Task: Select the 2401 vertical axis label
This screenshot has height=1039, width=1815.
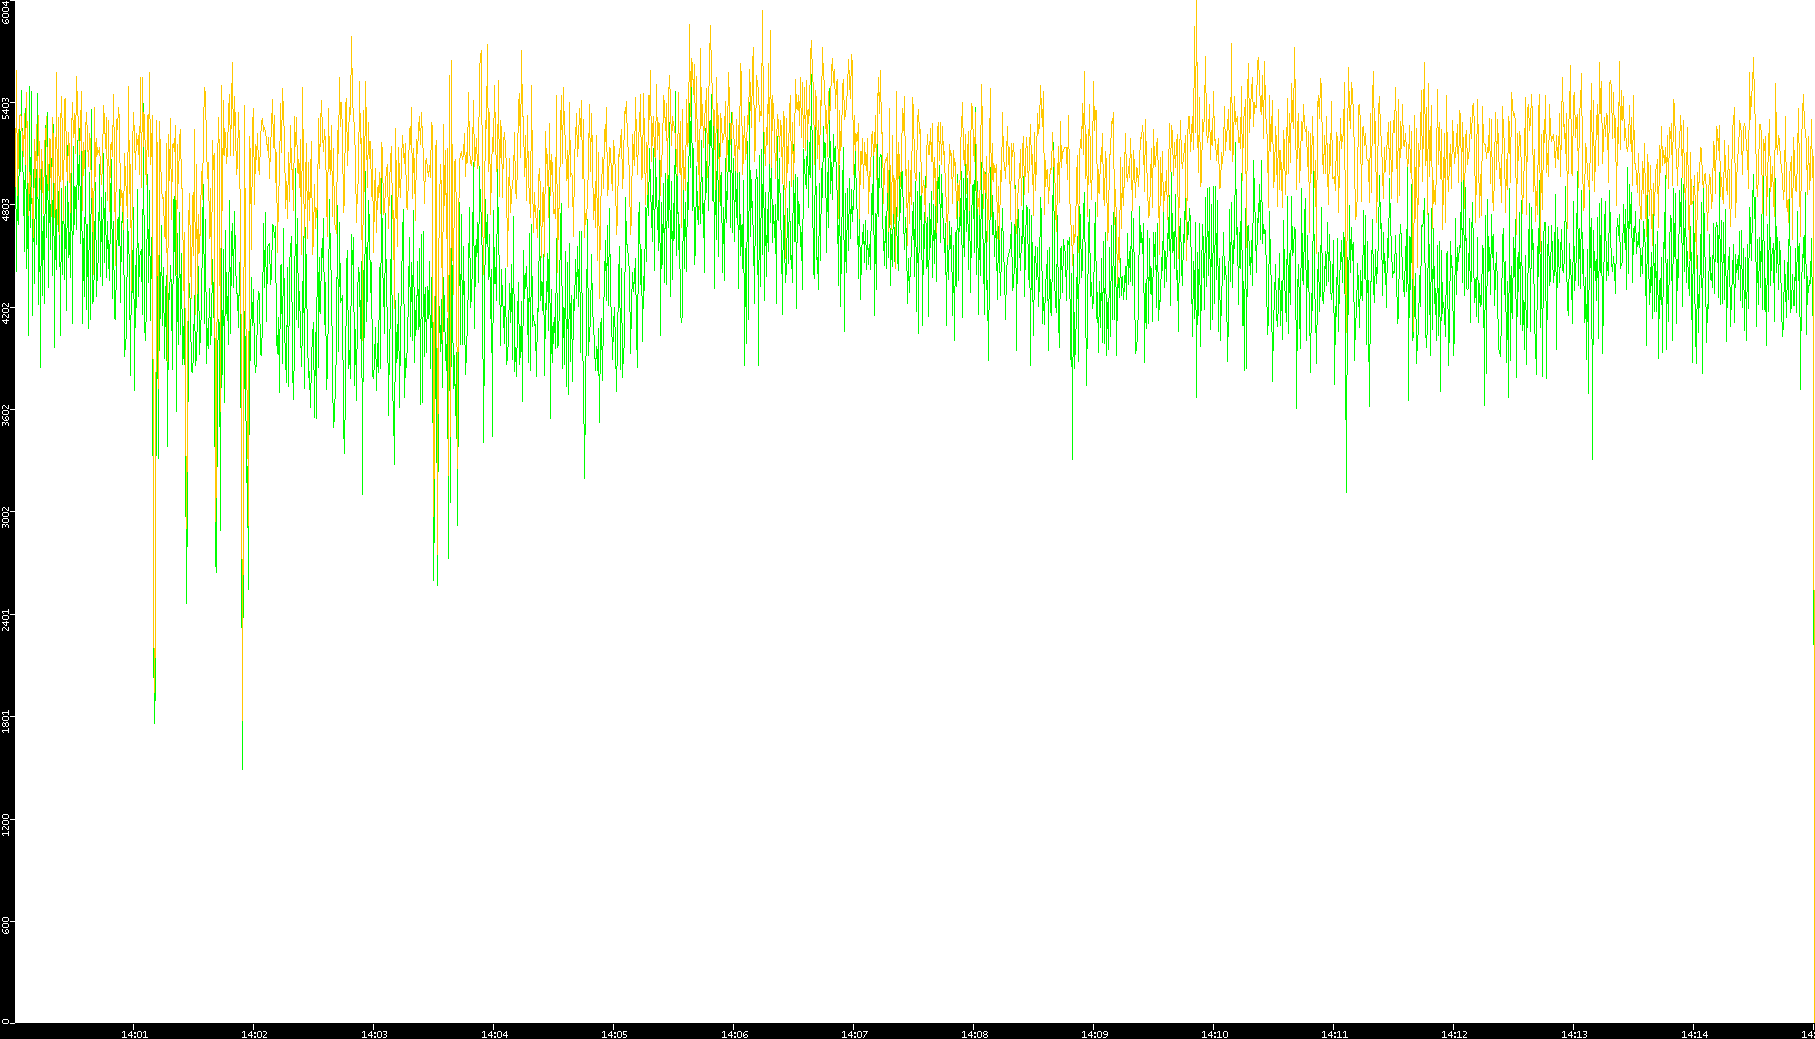Action: click(7, 620)
